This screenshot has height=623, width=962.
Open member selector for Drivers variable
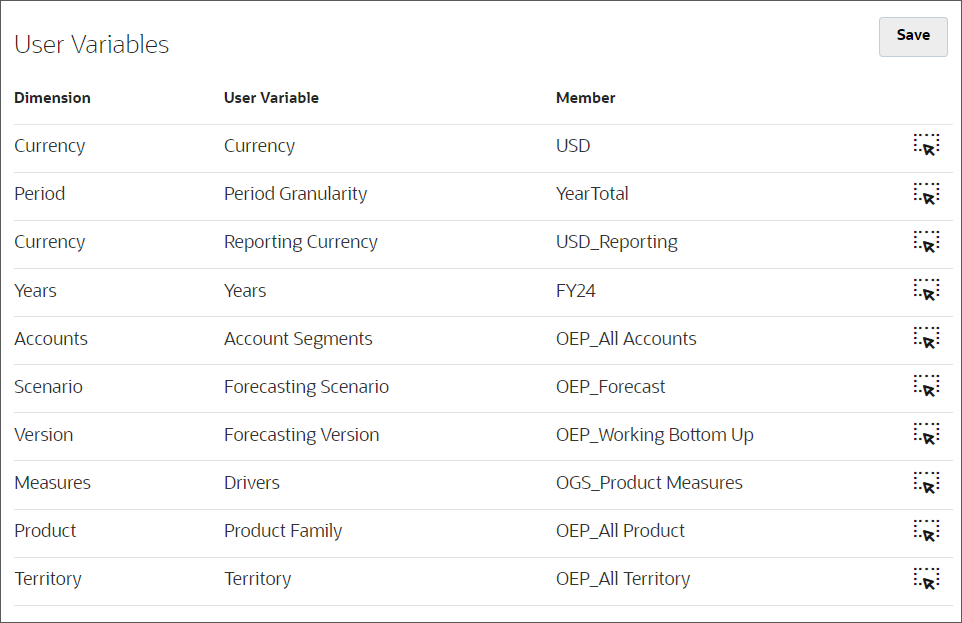coord(928,483)
